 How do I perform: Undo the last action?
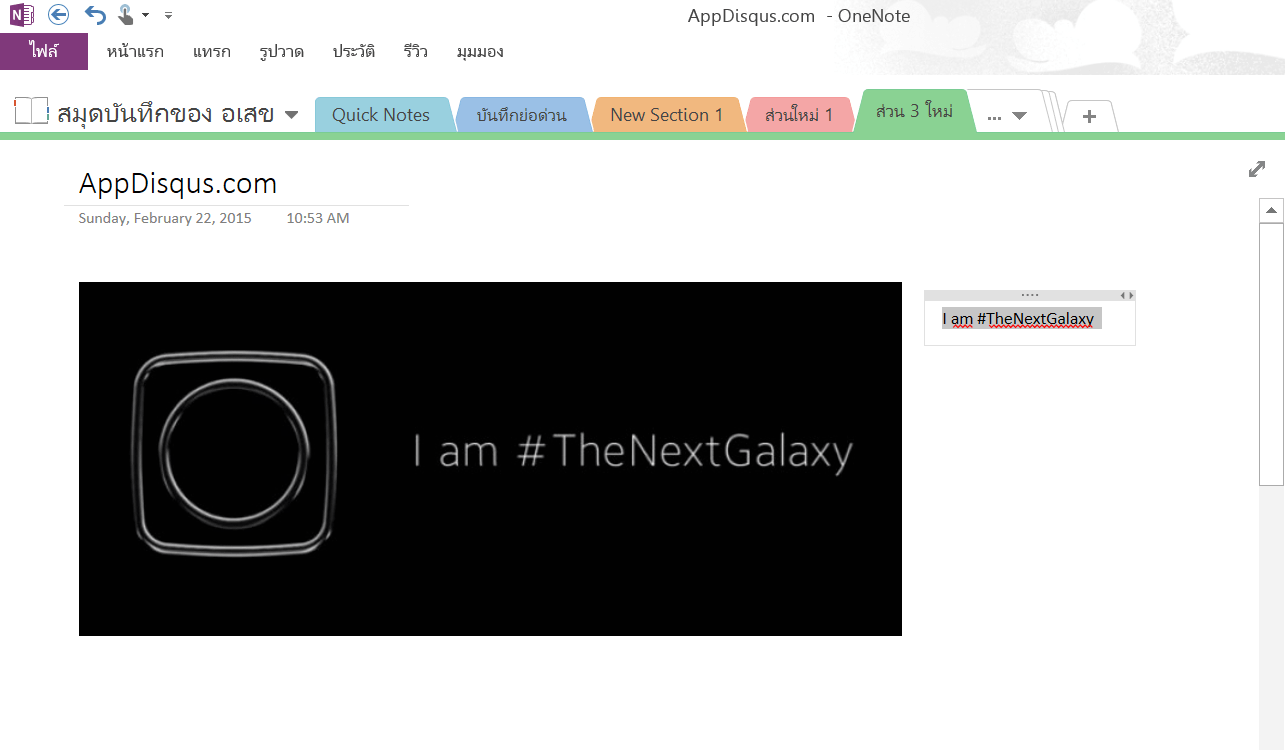coord(95,14)
